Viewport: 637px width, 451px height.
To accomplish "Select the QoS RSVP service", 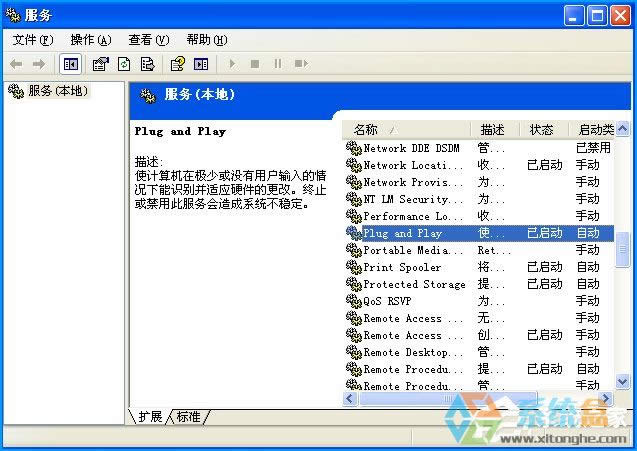I will [387, 301].
